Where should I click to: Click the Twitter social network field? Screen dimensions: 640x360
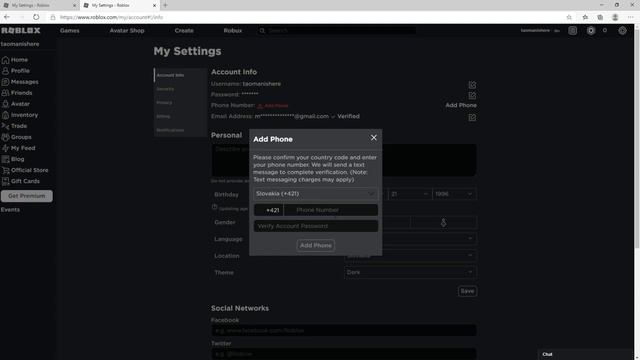click(x=344, y=354)
